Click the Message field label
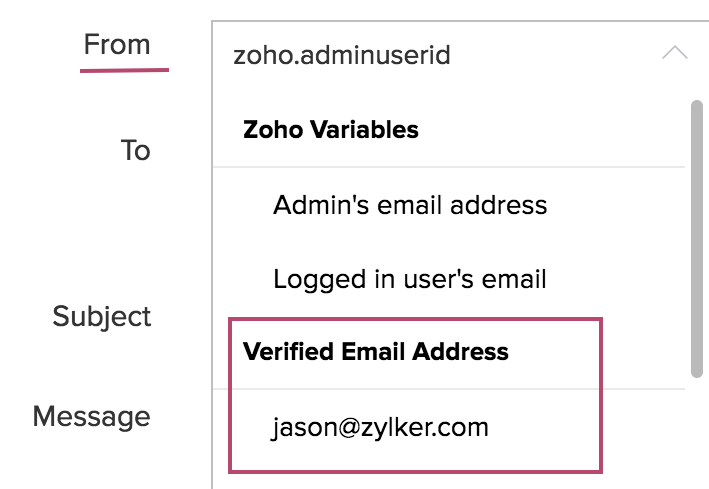Viewport: 709px width, 489px height. click(x=92, y=415)
